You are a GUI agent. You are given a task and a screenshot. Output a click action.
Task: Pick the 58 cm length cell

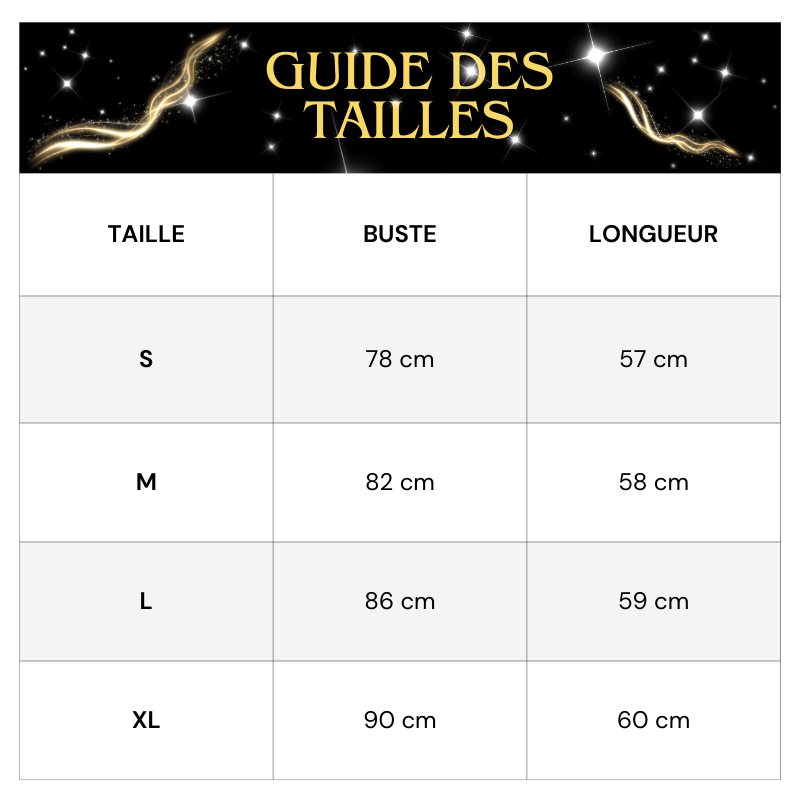tap(653, 482)
